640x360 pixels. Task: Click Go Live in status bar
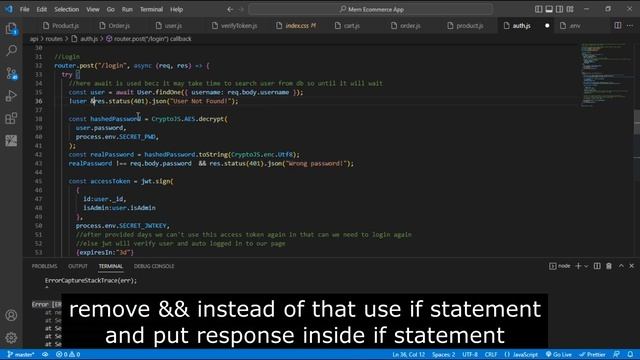[x=559, y=354]
